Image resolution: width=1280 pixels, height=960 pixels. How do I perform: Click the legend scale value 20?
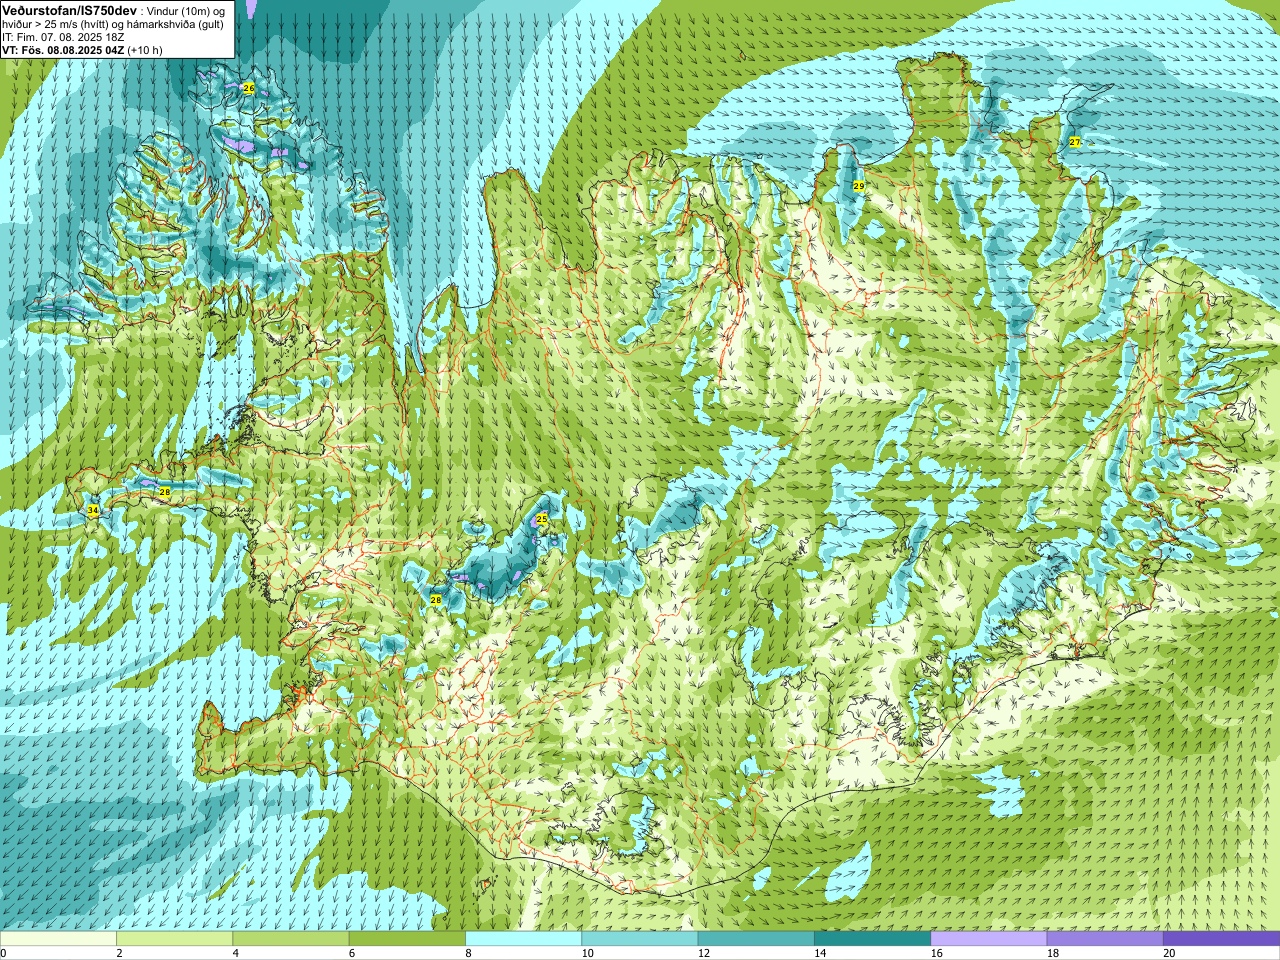tap(1168, 953)
